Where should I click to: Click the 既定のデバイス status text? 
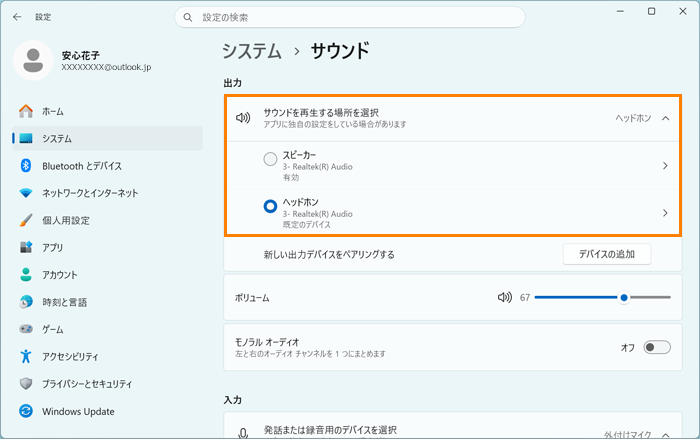pyautogui.click(x=307, y=225)
